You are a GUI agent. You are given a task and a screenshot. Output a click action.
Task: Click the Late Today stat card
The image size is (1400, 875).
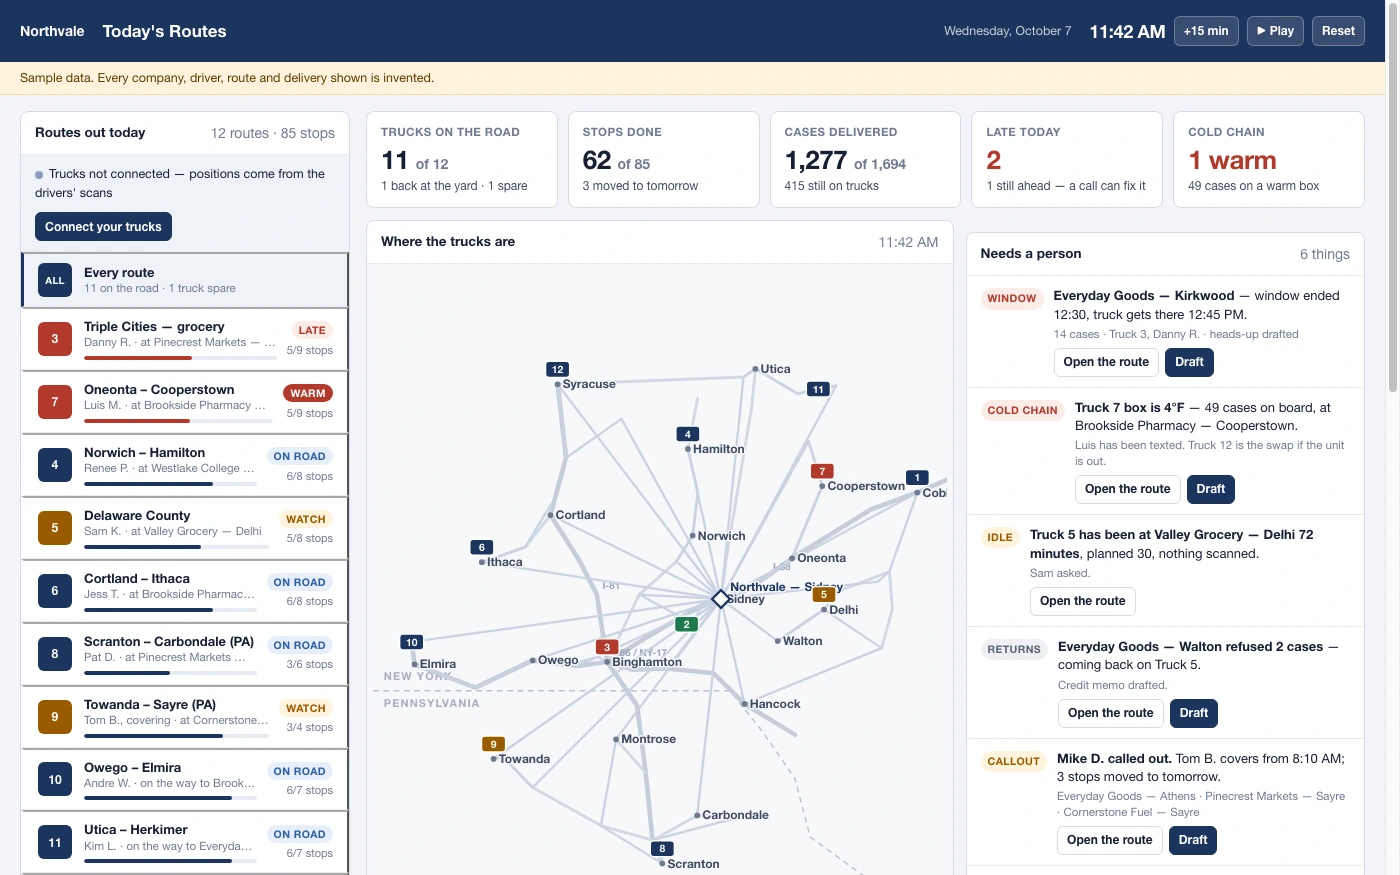[1067, 160]
